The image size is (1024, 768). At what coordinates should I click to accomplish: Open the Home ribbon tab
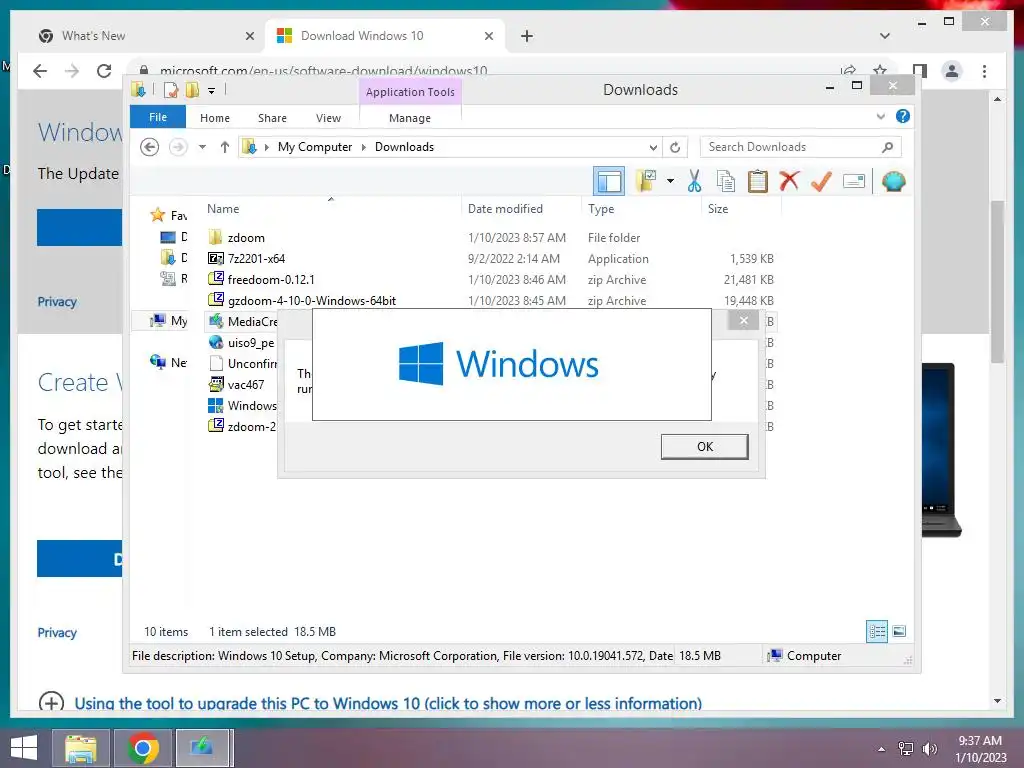(x=215, y=118)
